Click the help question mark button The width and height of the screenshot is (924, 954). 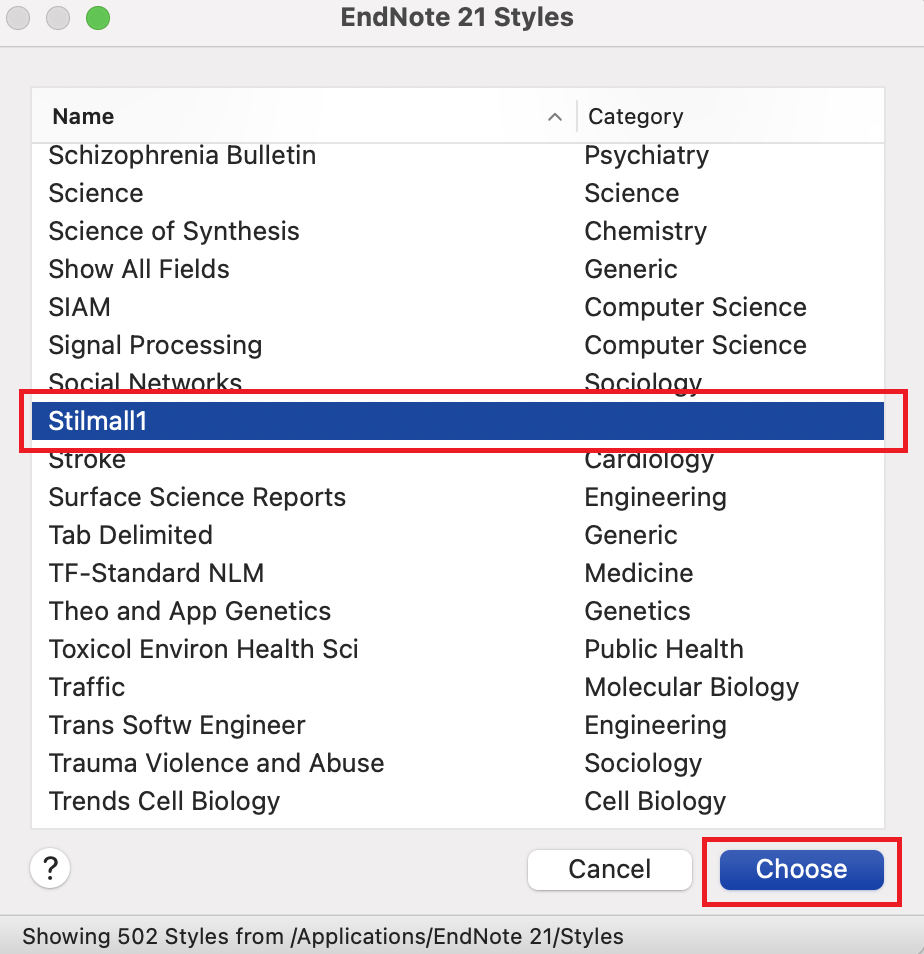point(50,868)
